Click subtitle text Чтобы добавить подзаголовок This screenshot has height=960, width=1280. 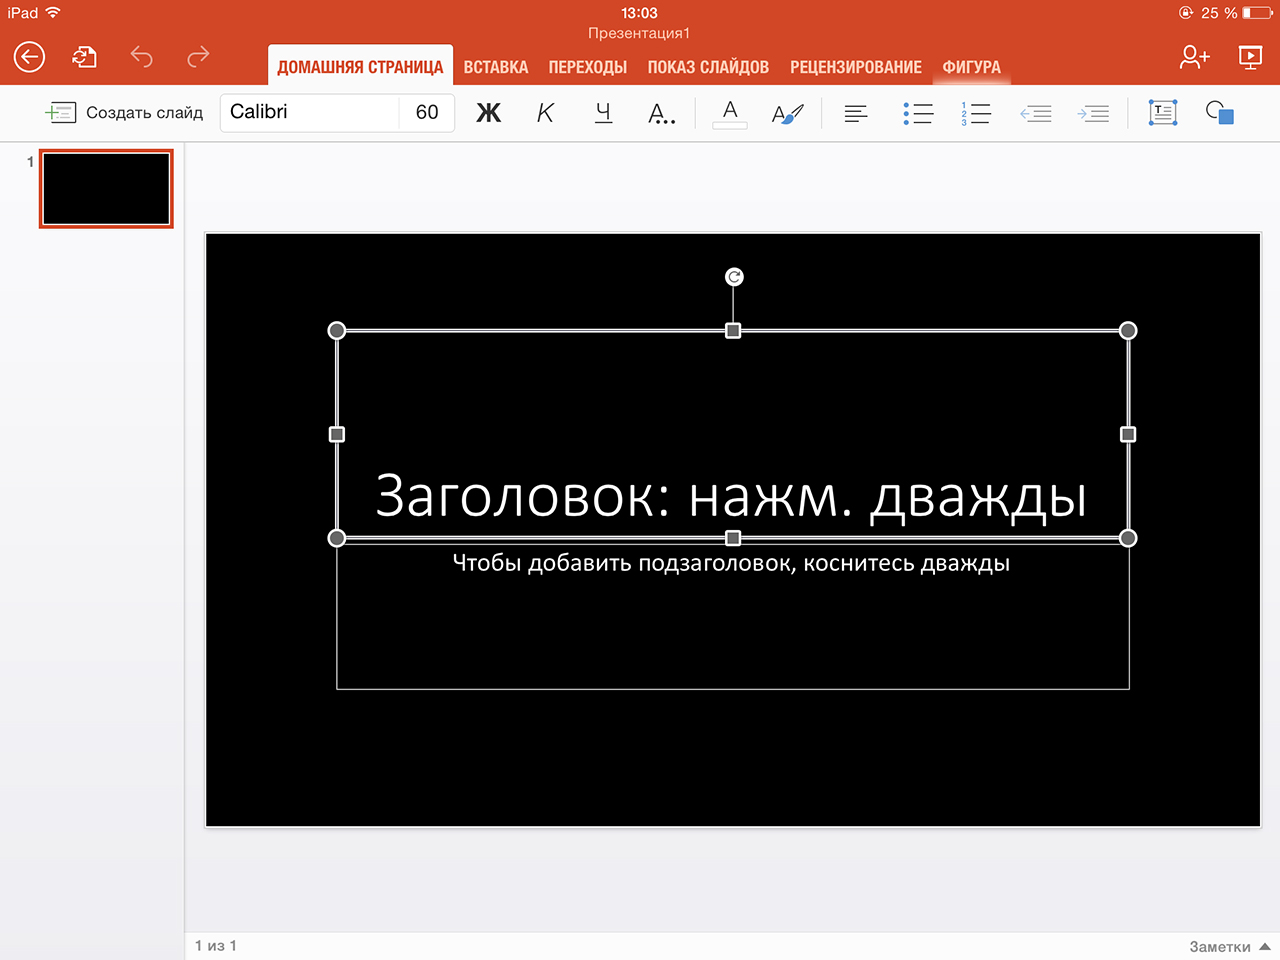(x=731, y=563)
